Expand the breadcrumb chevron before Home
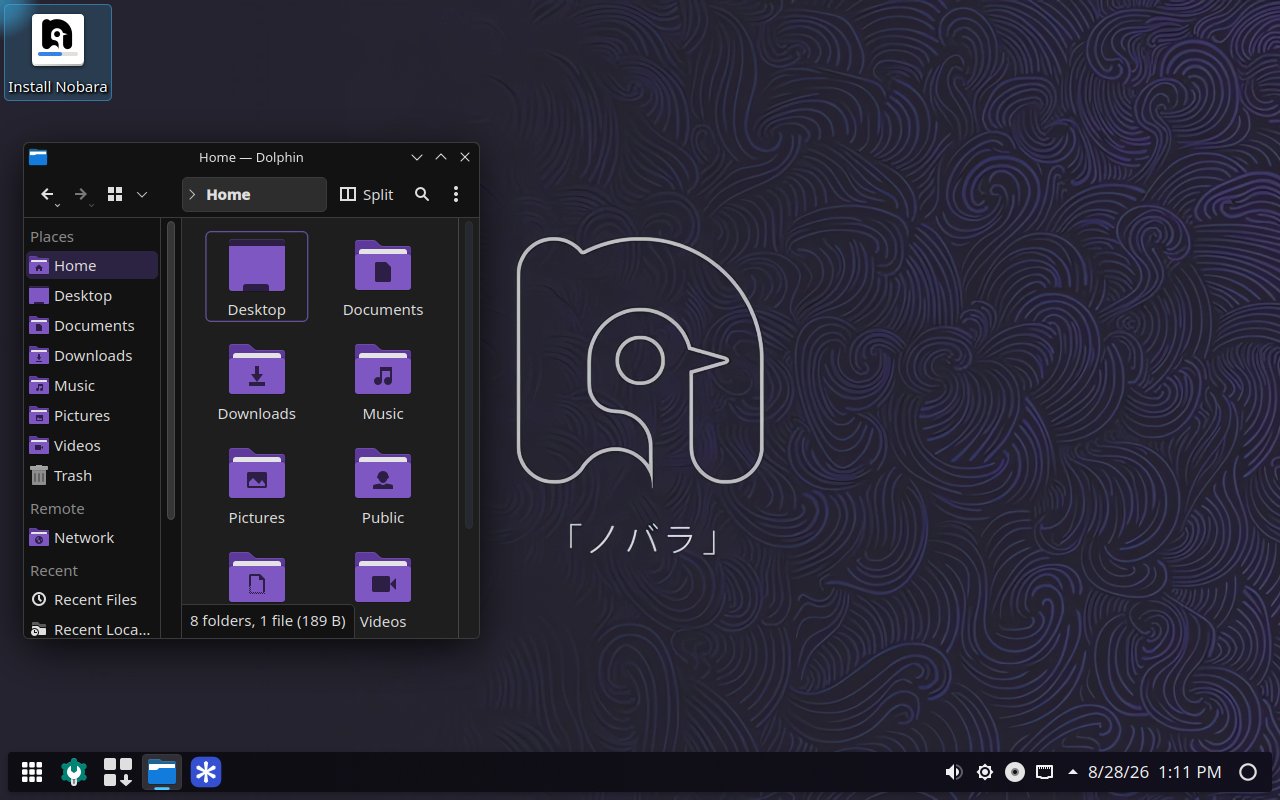Viewport: 1280px width, 800px height. coord(192,195)
